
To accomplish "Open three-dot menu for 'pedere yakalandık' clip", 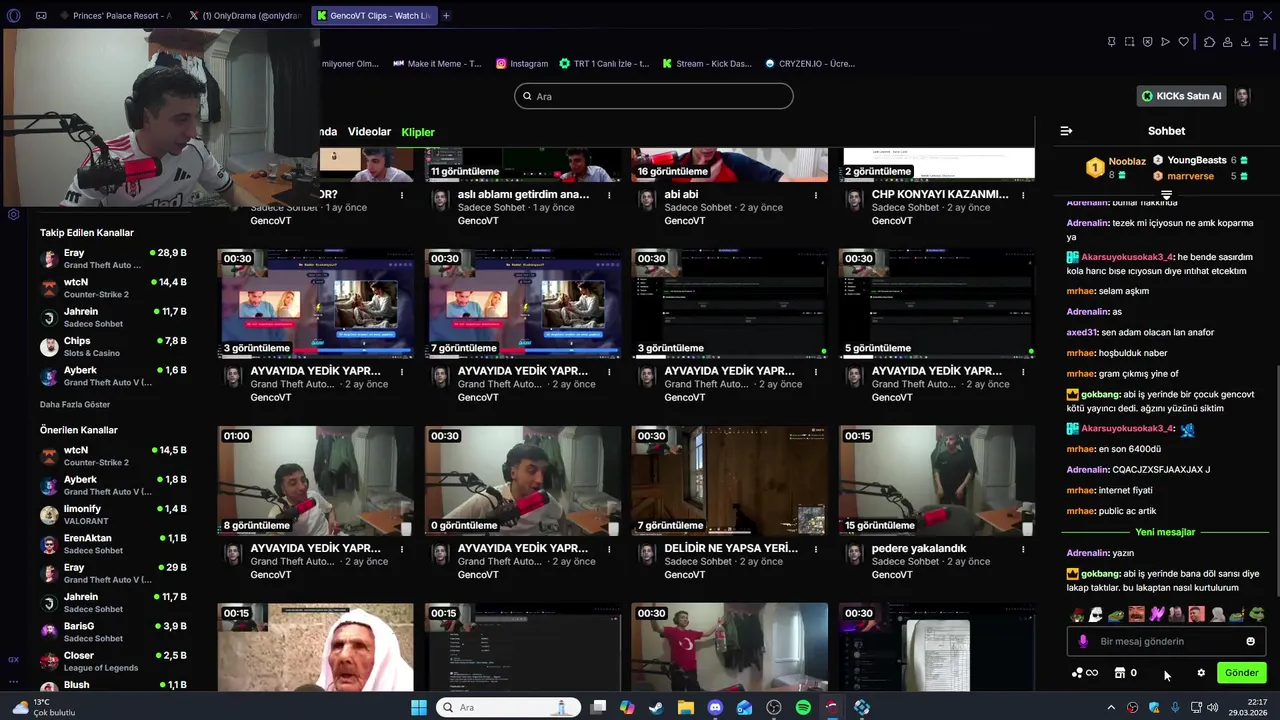I will click(x=1023, y=549).
